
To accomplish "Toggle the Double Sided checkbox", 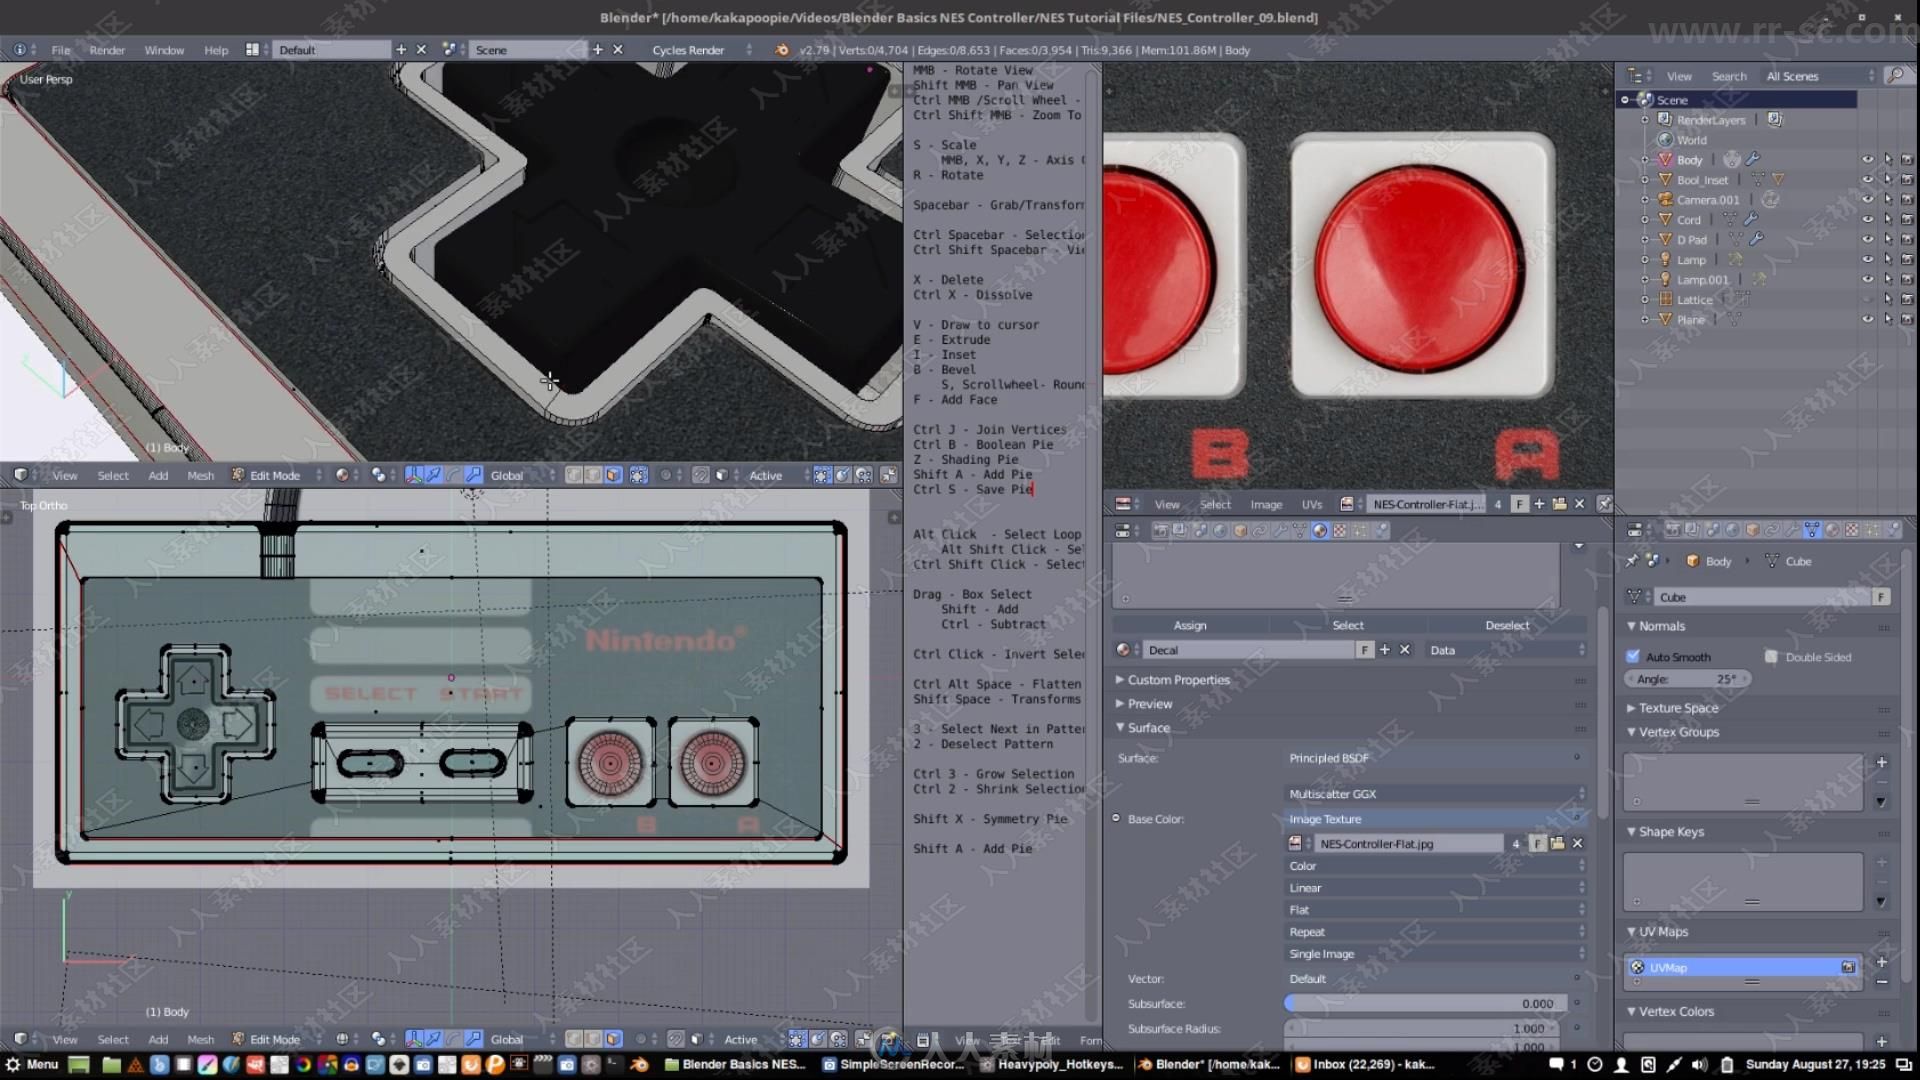I will (x=1771, y=657).
